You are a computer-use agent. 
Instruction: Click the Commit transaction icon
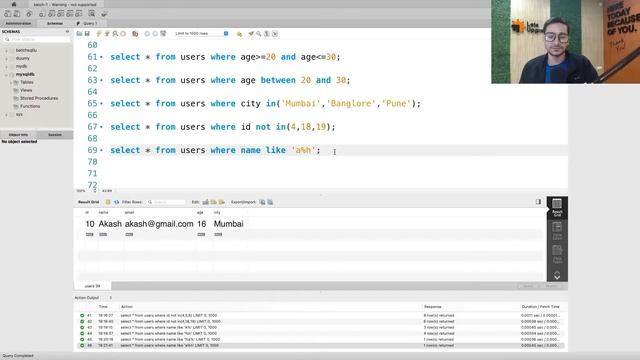pyautogui.click(x=147, y=33)
